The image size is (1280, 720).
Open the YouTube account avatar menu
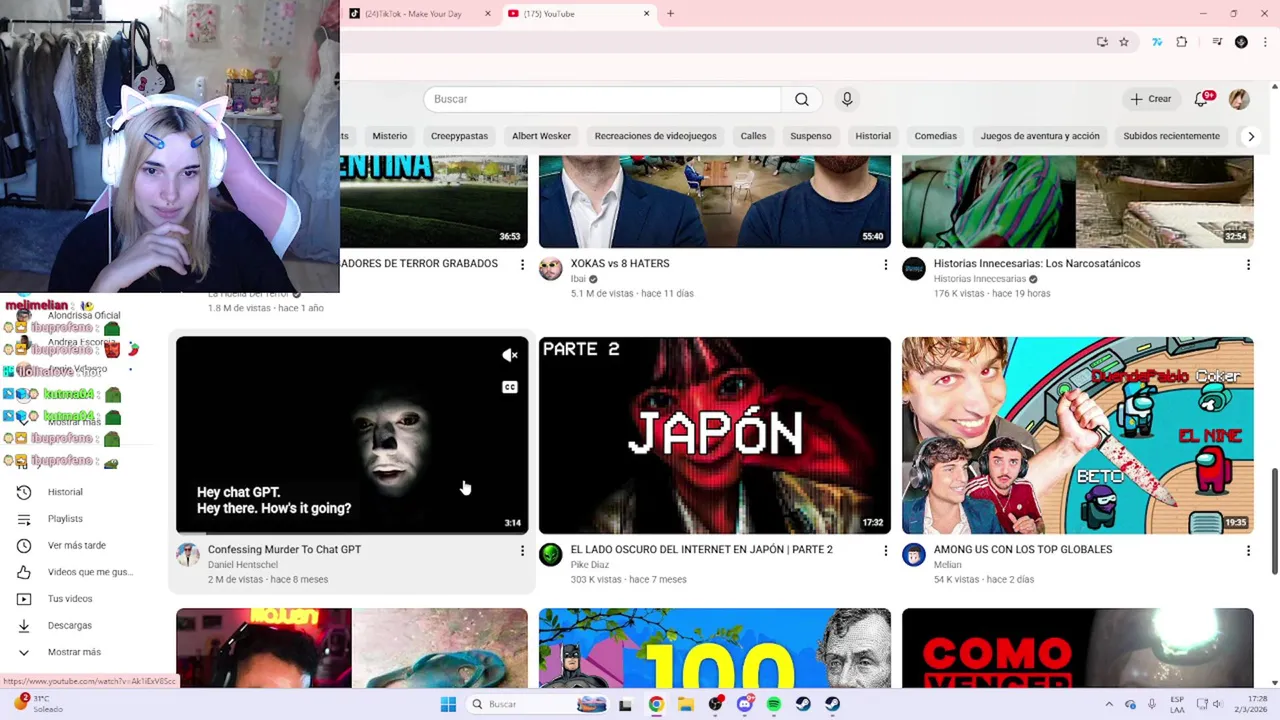click(1239, 99)
